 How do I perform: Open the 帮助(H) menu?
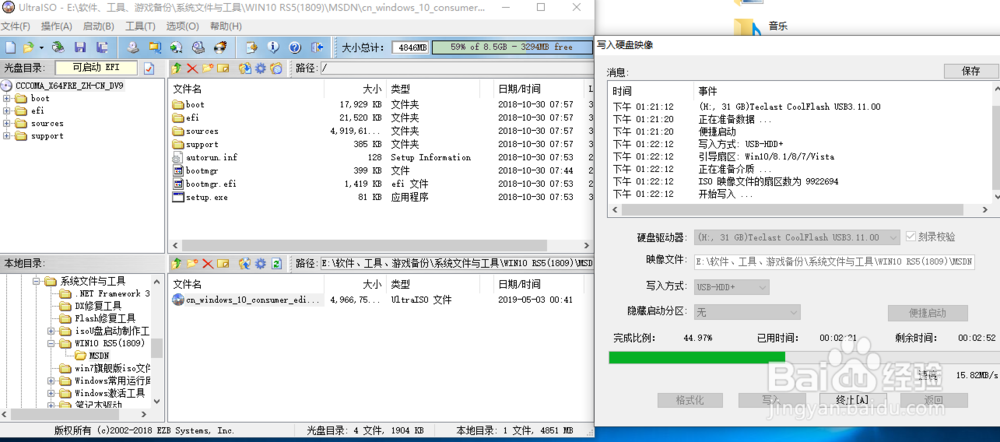pyautogui.click(x=225, y=26)
